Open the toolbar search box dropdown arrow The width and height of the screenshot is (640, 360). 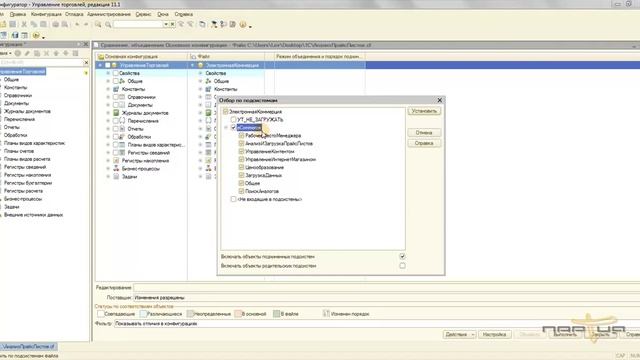[166, 24]
